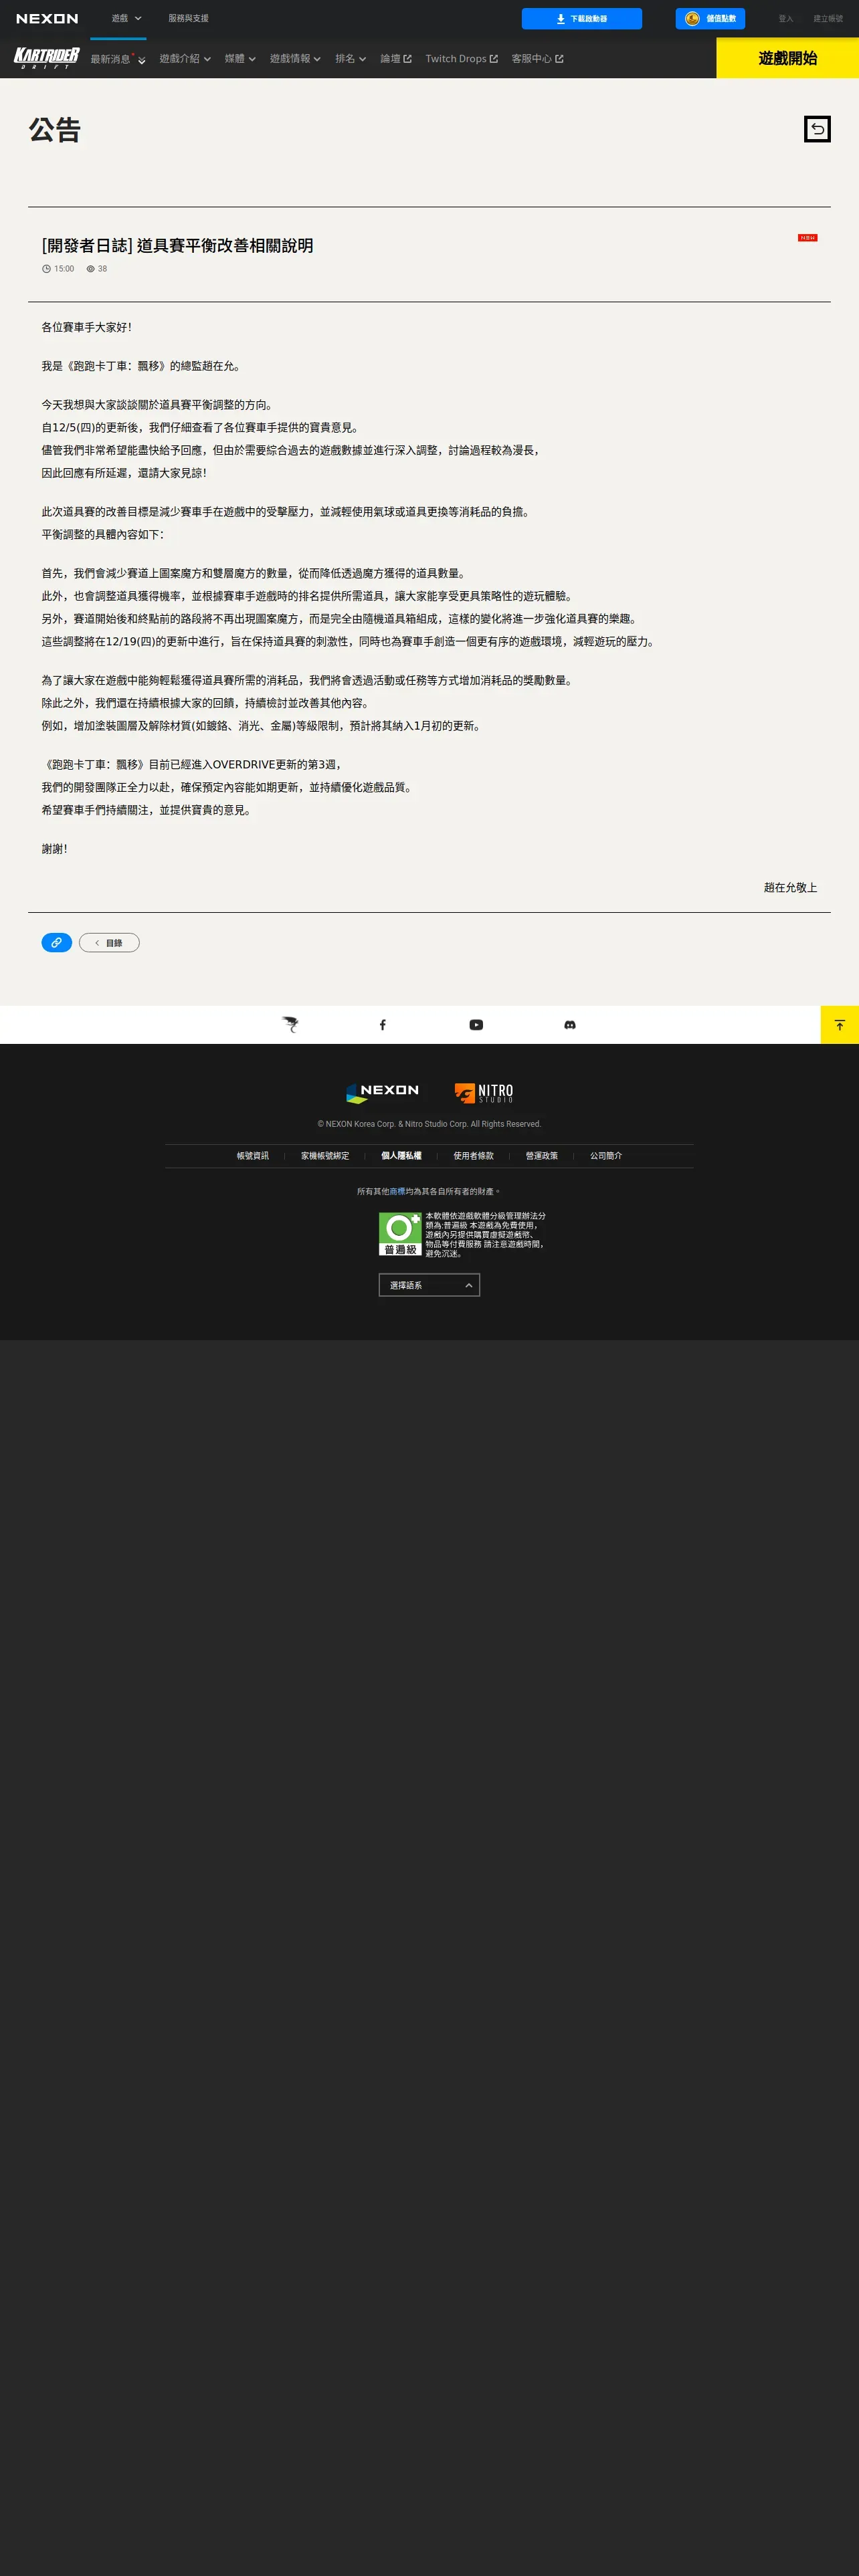Click the 普遍級 game rating badge
859x2576 pixels.
400,1234
